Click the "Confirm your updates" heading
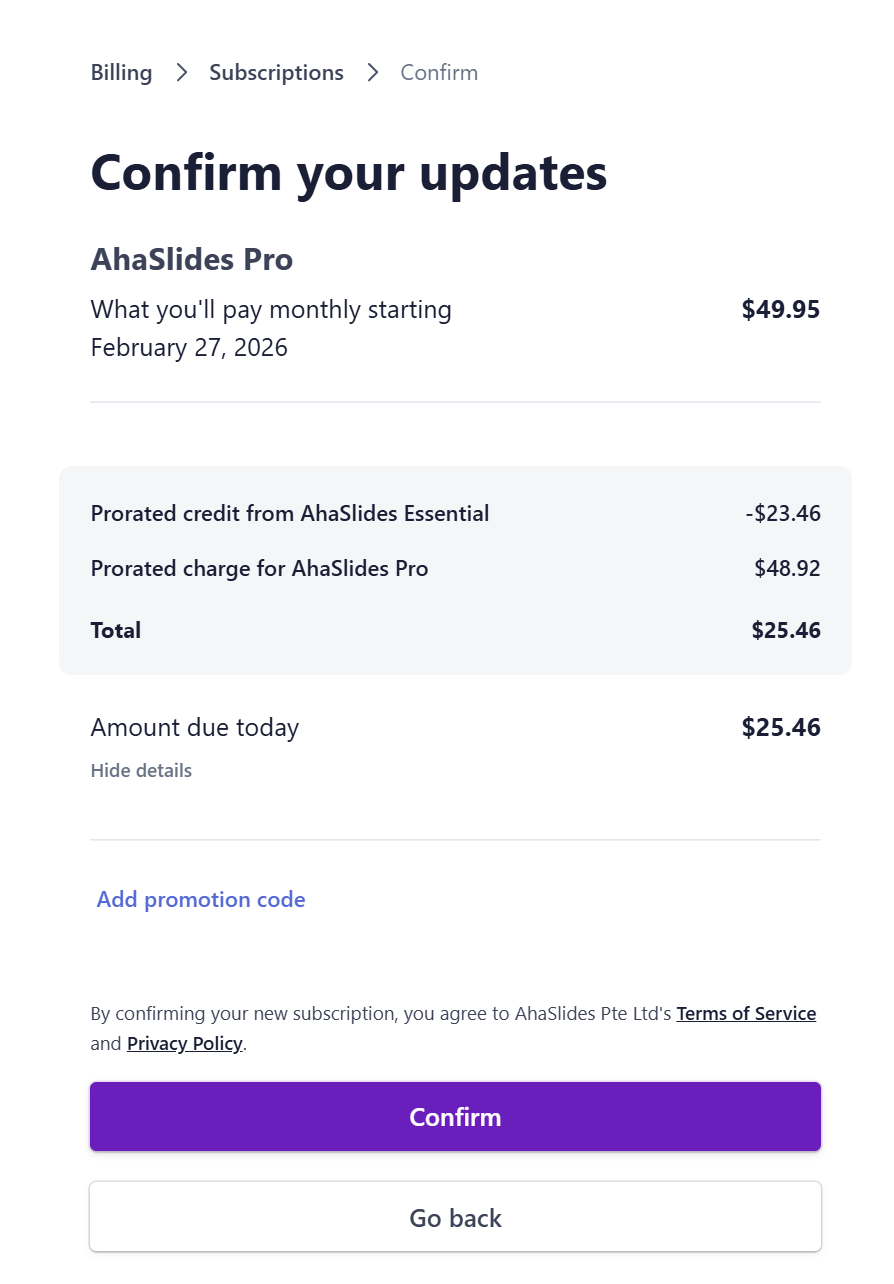894x1284 pixels. (x=349, y=172)
